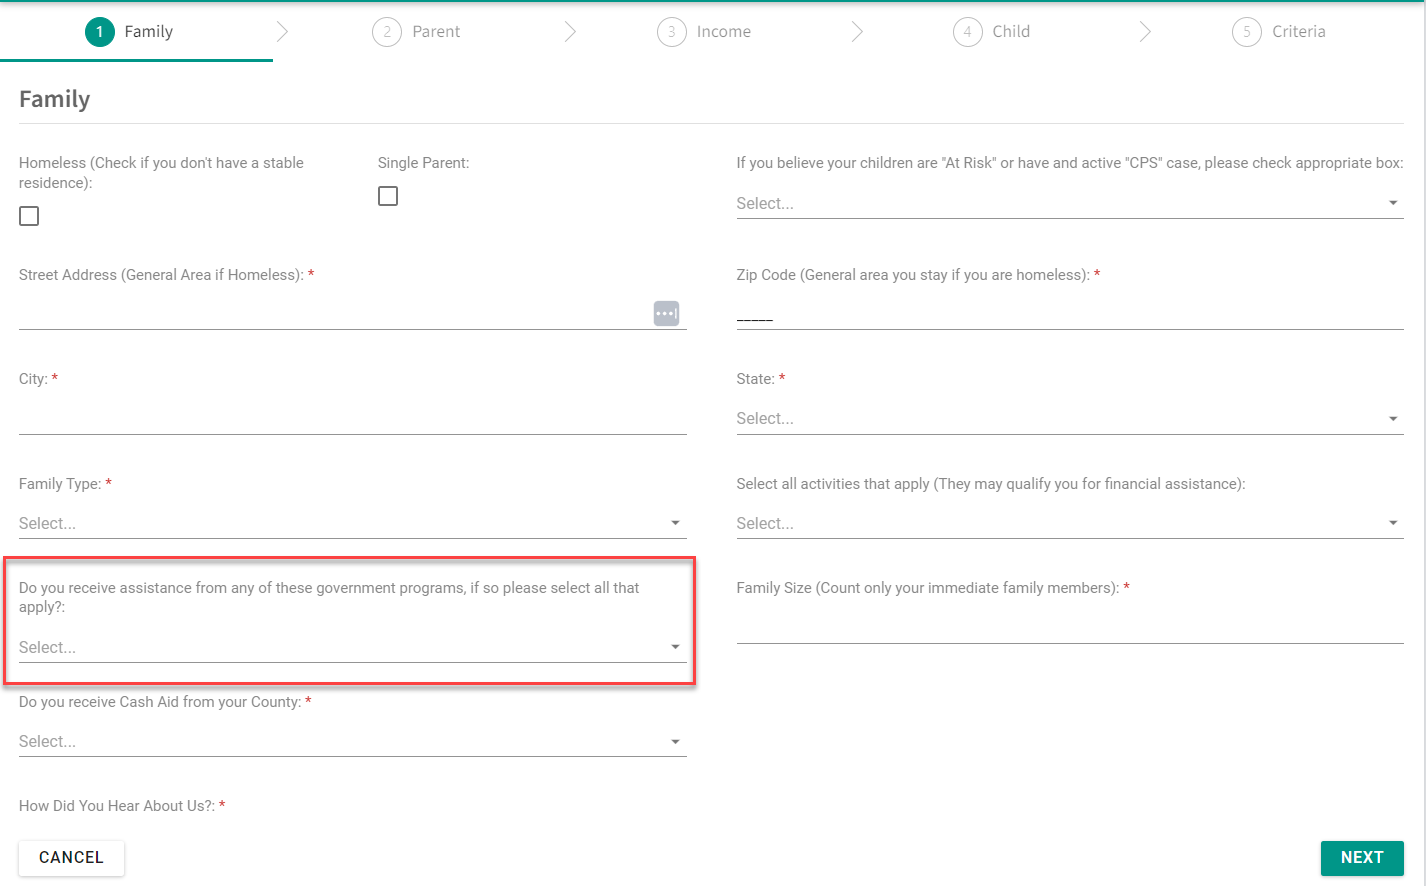The height and width of the screenshot is (886, 1426).
Task: Click the chevron arrow after Family step
Action: (x=282, y=32)
